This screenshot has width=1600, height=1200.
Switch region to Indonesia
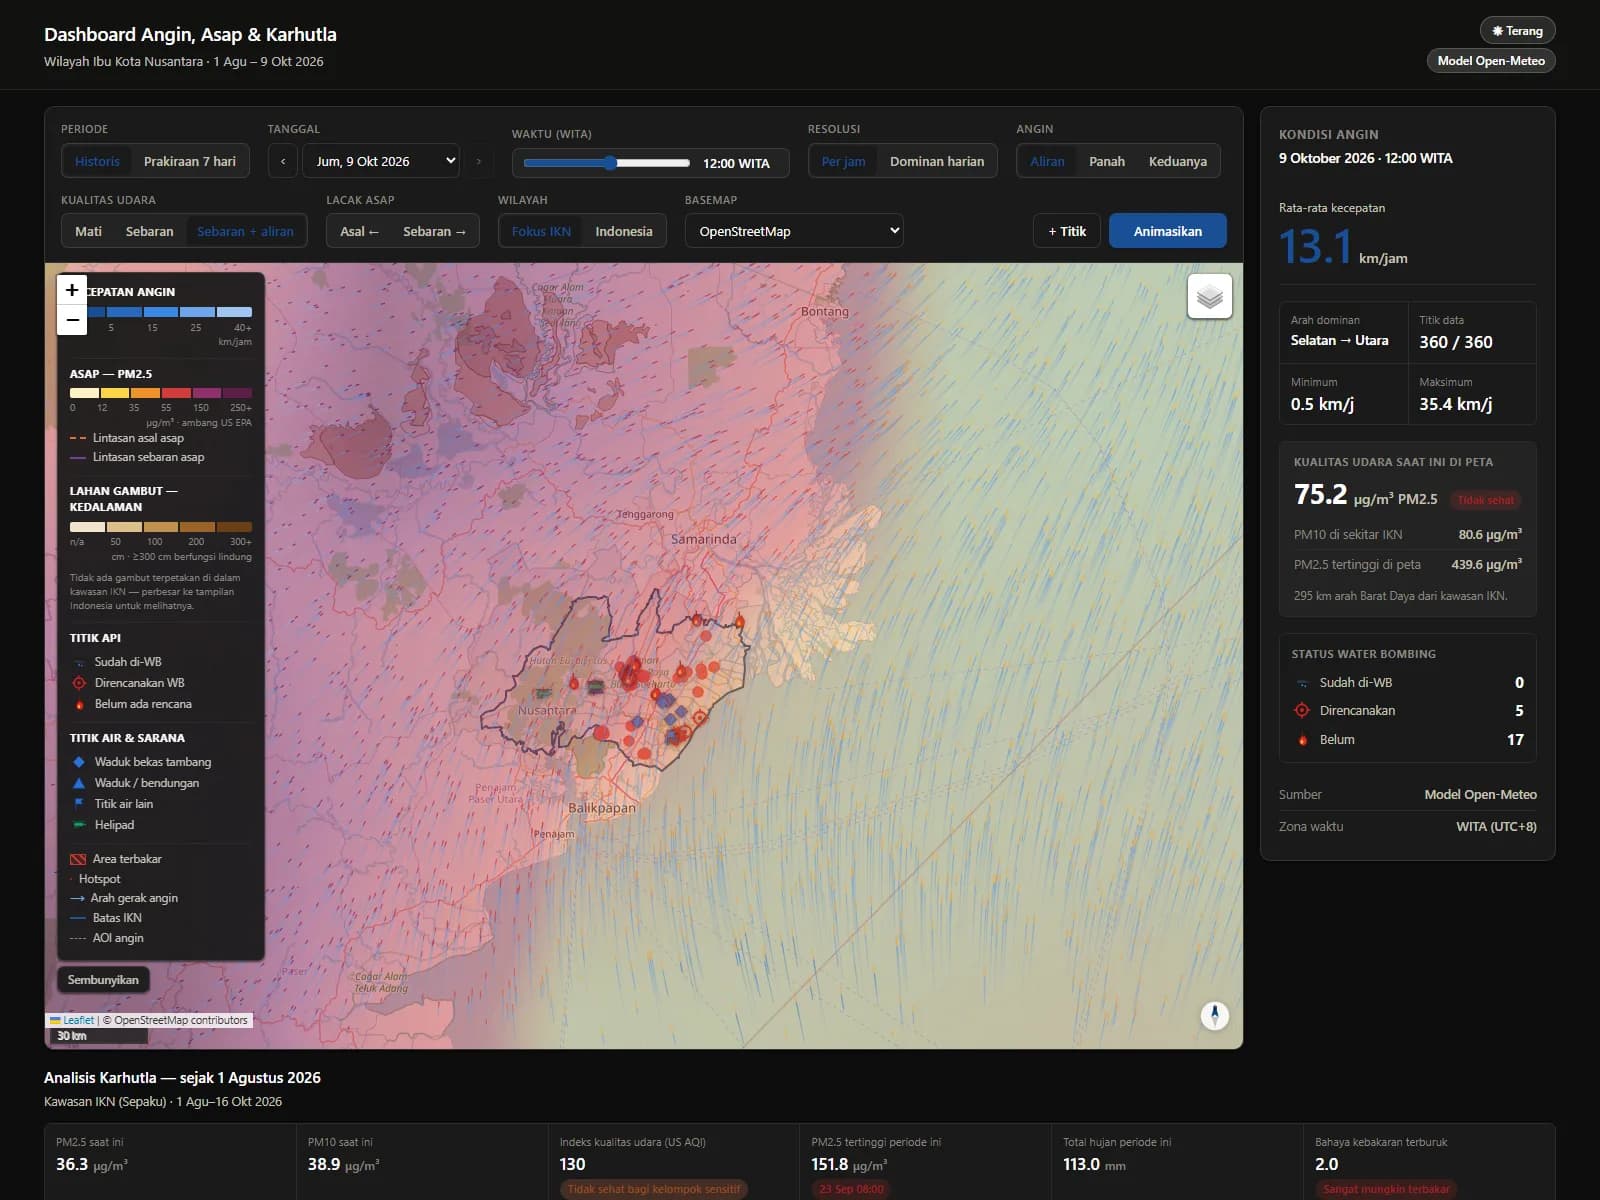click(624, 231)
